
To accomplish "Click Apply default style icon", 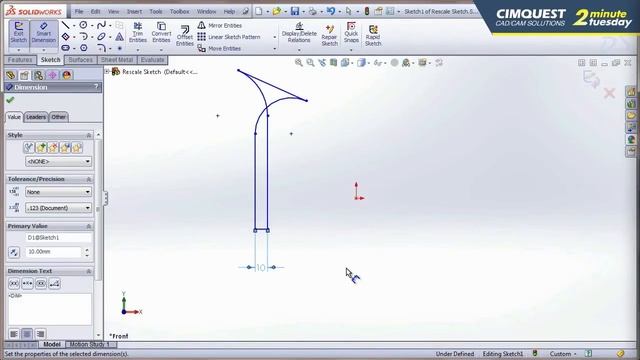I will click(x=28, y=147).
